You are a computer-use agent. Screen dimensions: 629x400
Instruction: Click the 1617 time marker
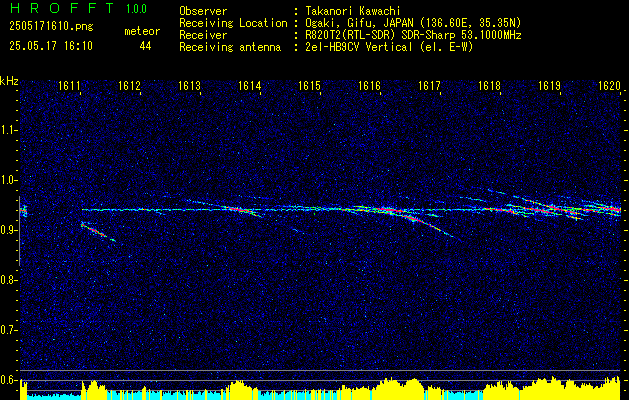pyautogui.click(x=429, y=86)
